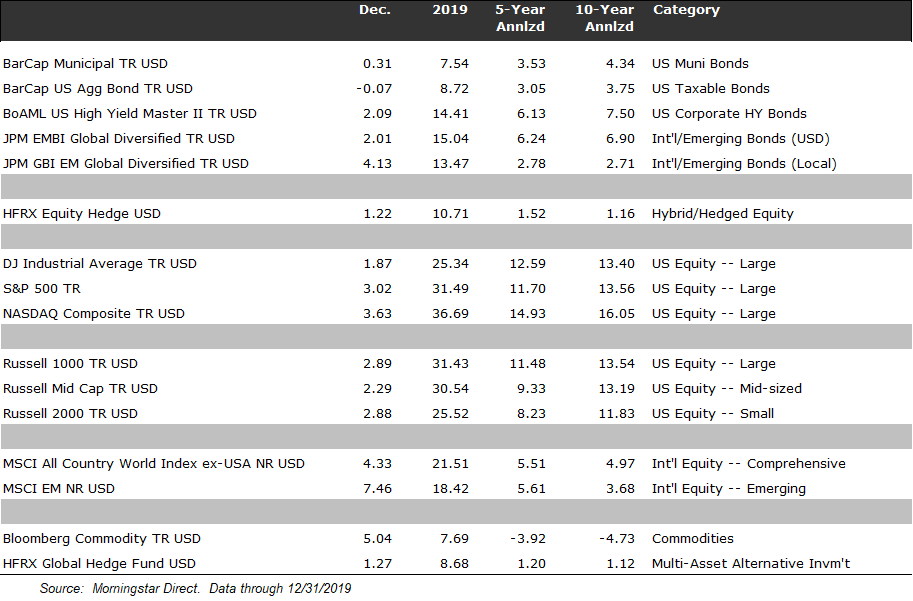The width and height of the screenshot is (913, 601).
Task: Click BarCap Municipal 10-year value 4.34
Action: tap(620, 63)
